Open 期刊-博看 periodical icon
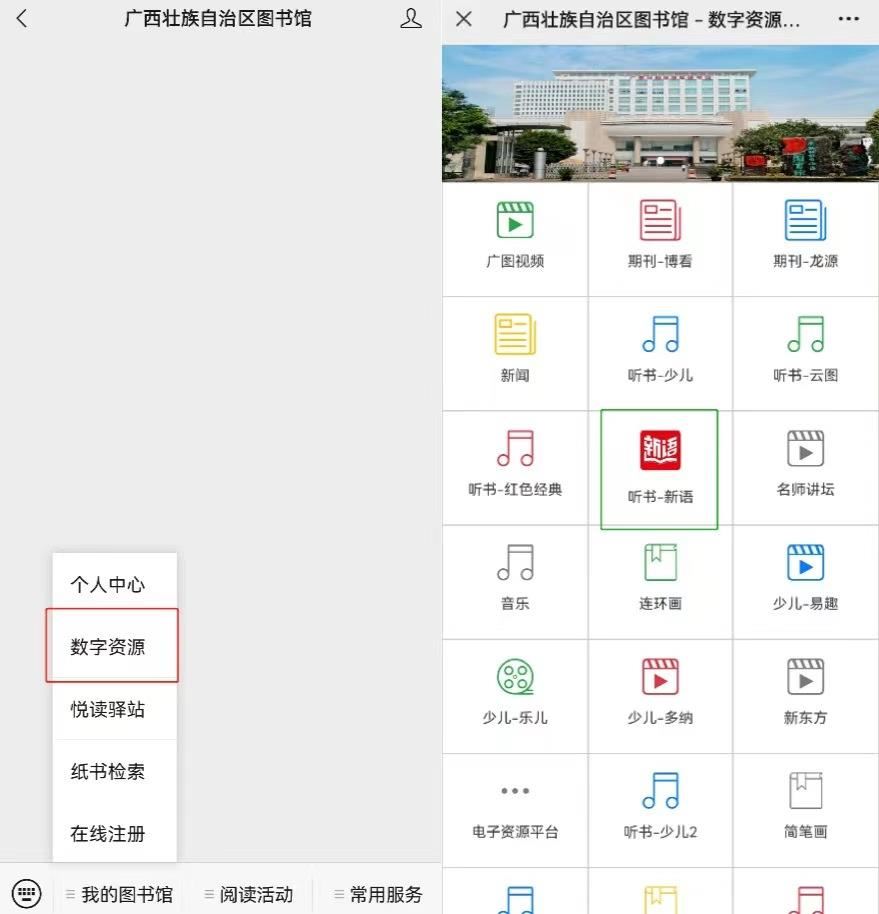The width and height of the screenshot is (879, 914). (x=660, y=220)
